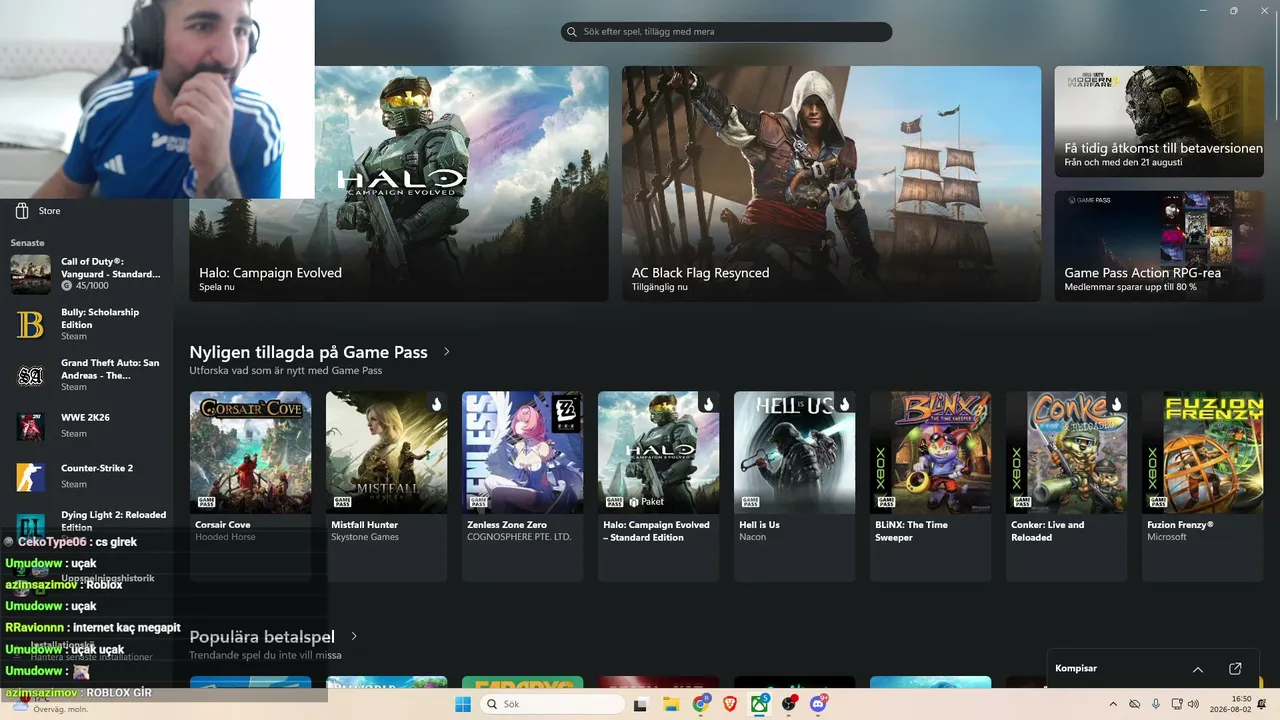Image resolution: width=1280 pixels, height=720 pixels.
Task: Open the Store bag icon in sidebar
Action: coord(21,211)
